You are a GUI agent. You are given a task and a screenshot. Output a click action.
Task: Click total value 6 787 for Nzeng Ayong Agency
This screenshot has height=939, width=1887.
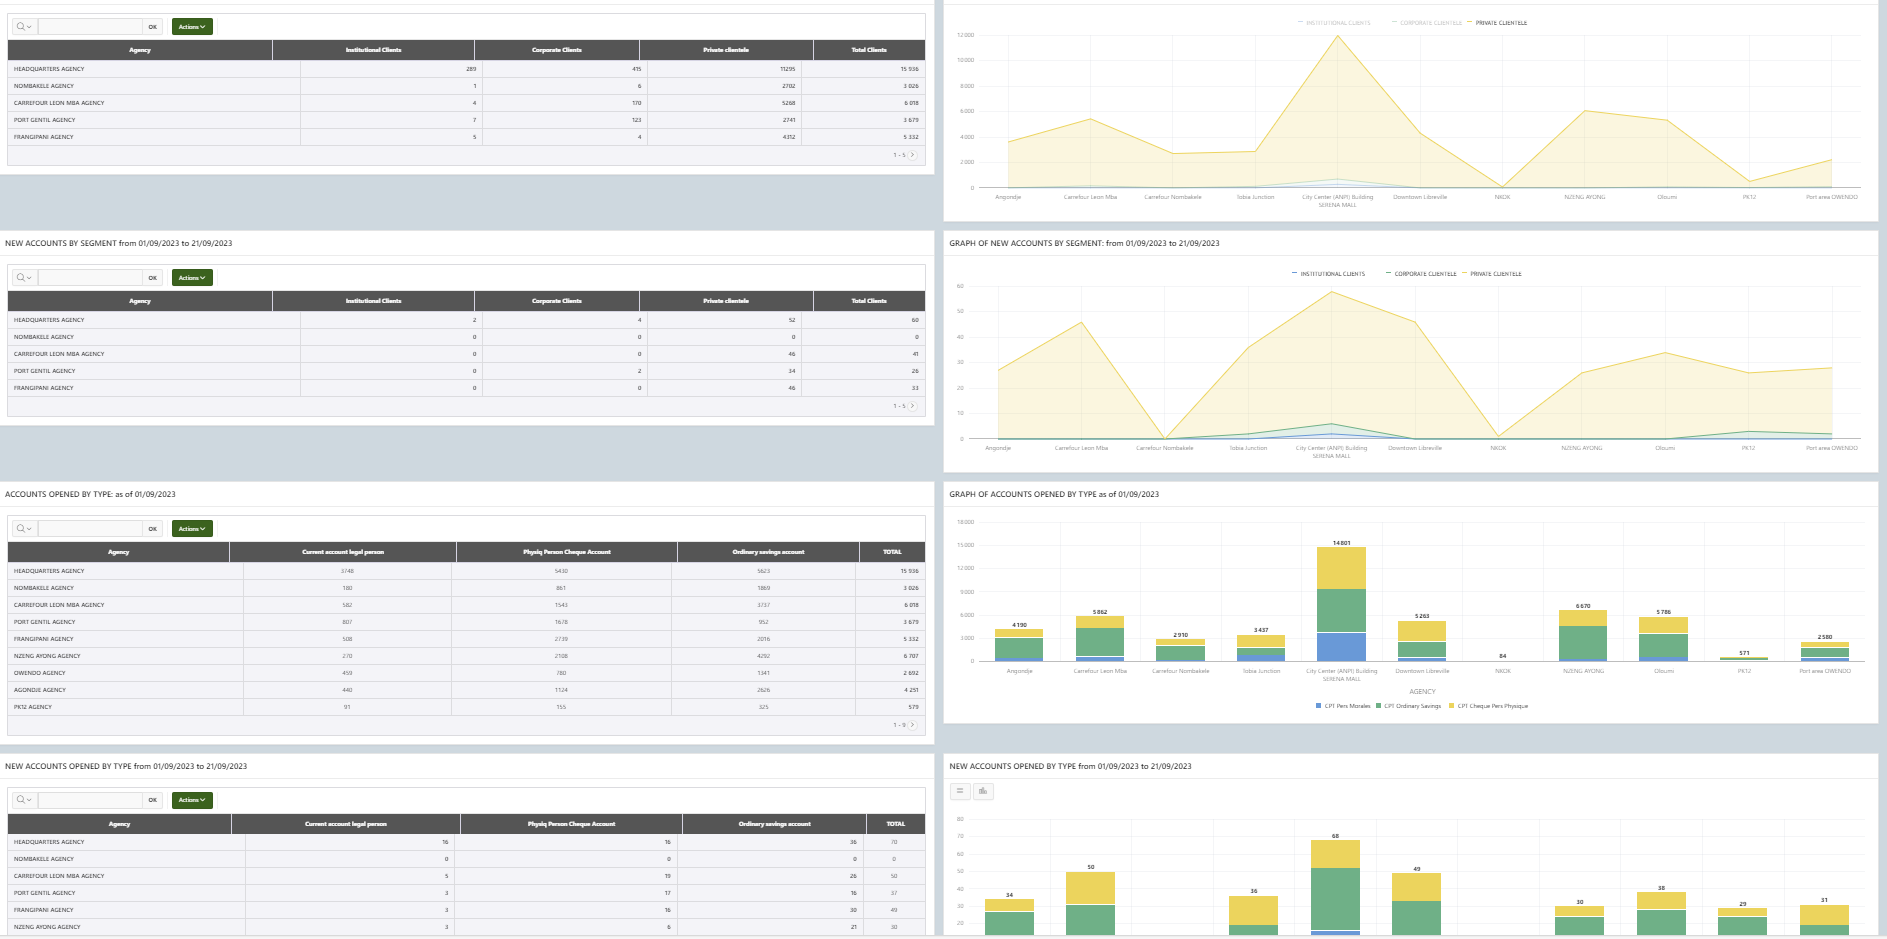(x=910, y=656)
